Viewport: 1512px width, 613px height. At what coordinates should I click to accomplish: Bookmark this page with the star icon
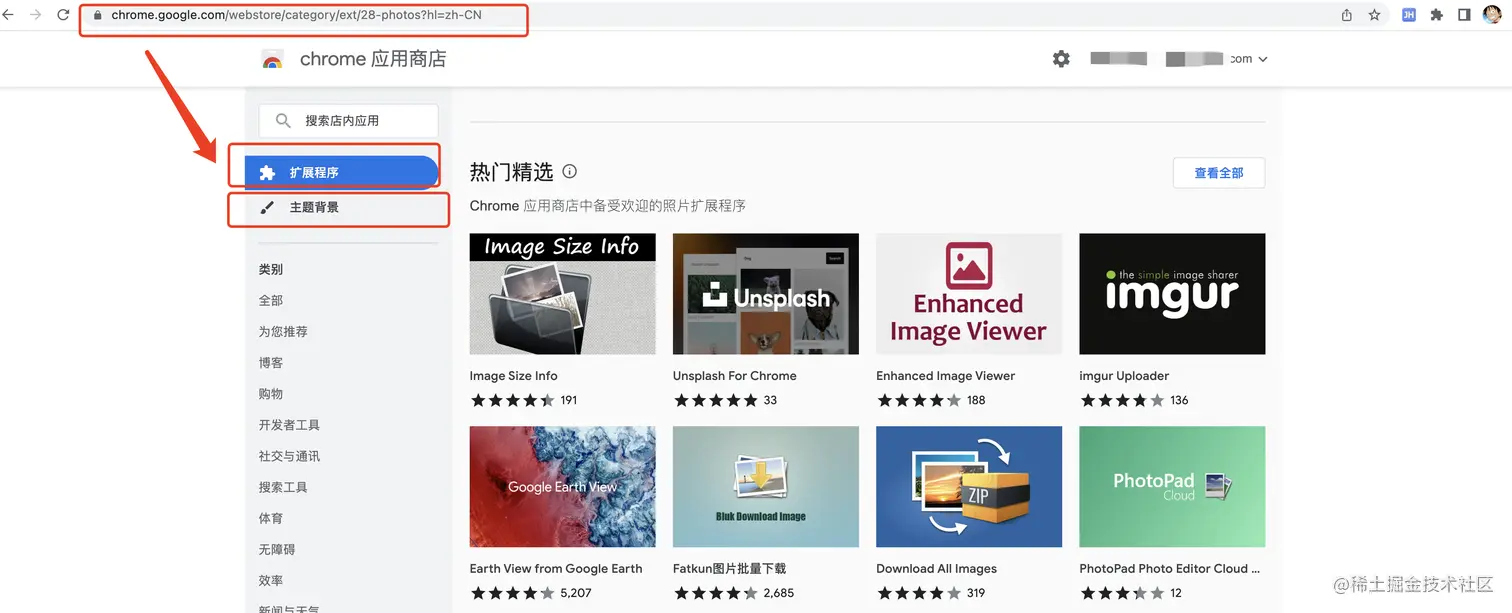click(1375, 15)
